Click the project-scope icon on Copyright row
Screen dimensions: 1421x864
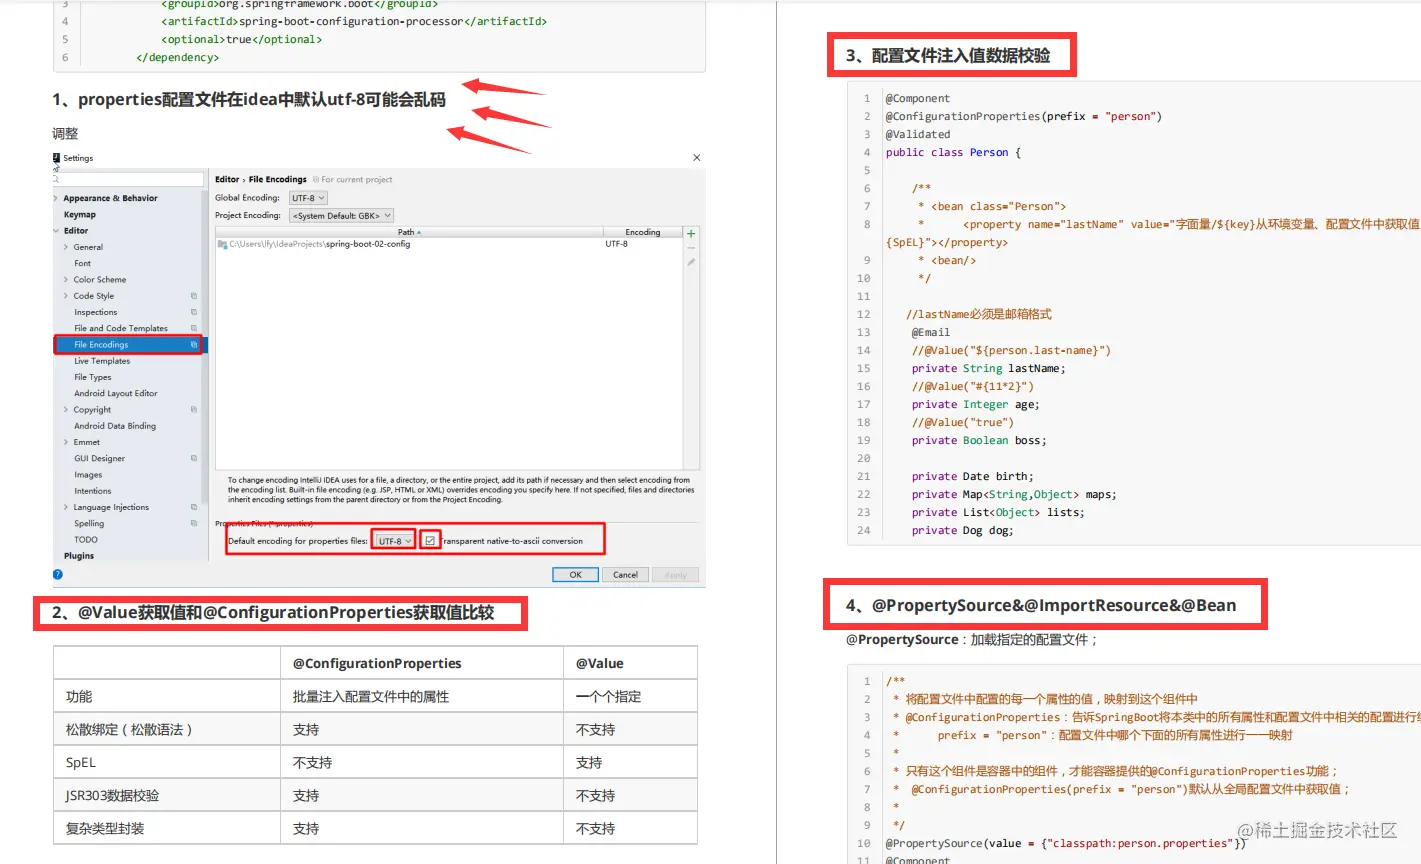[x=194, y=410]
